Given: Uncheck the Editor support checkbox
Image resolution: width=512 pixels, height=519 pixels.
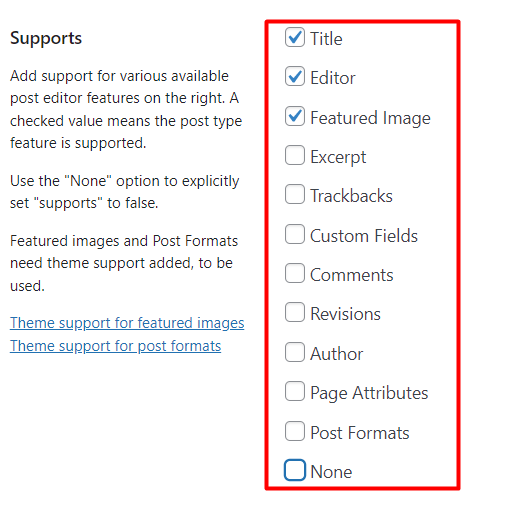Looking at the screenshot, I should [x=295, y=76].
